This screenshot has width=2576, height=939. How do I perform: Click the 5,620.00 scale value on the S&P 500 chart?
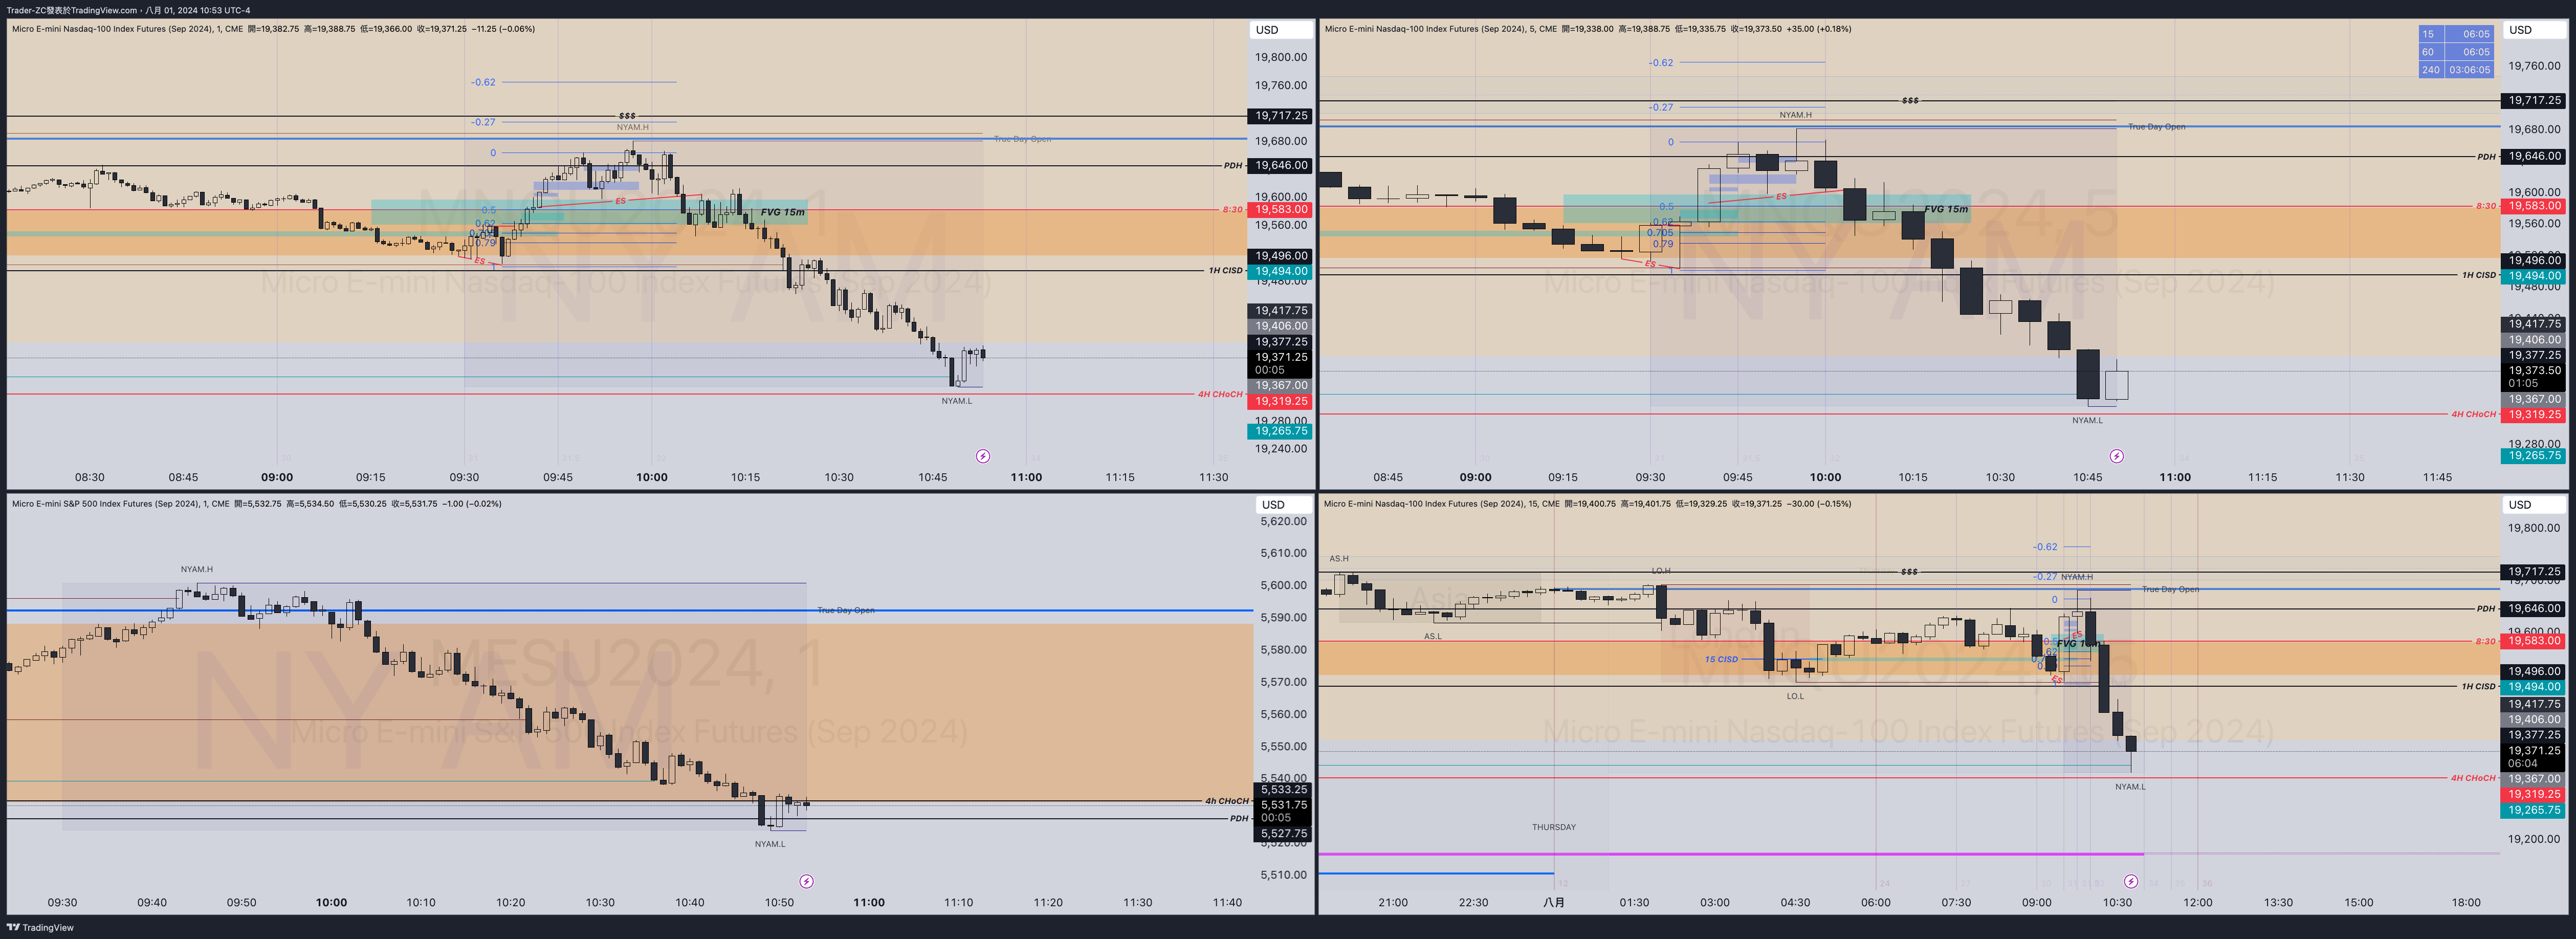pyautogui.click(x=1283, y=521)
